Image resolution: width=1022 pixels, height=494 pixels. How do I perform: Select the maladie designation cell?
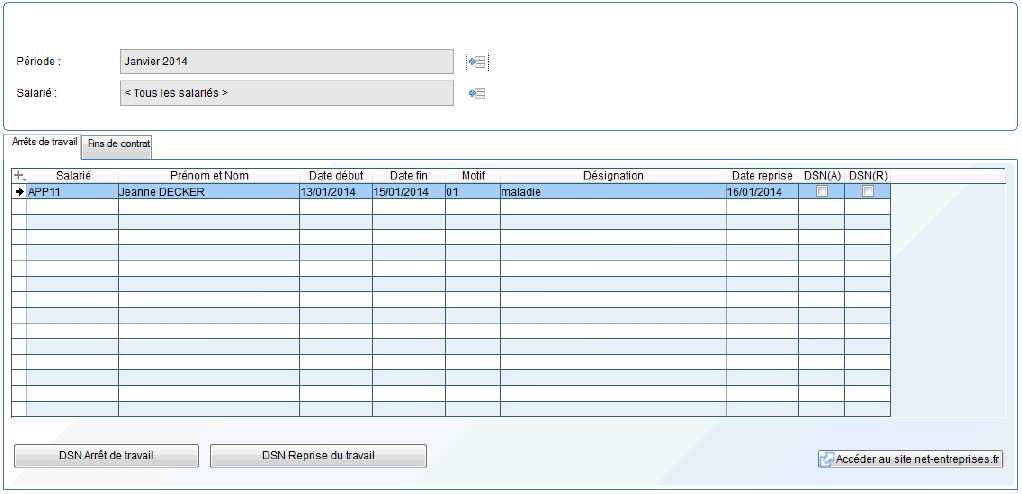coord(613,192)
